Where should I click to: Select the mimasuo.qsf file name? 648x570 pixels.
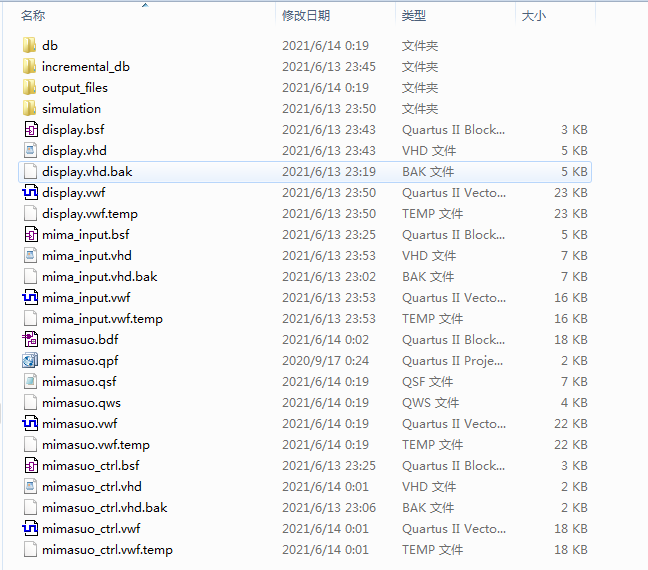(x=79, y=382)
